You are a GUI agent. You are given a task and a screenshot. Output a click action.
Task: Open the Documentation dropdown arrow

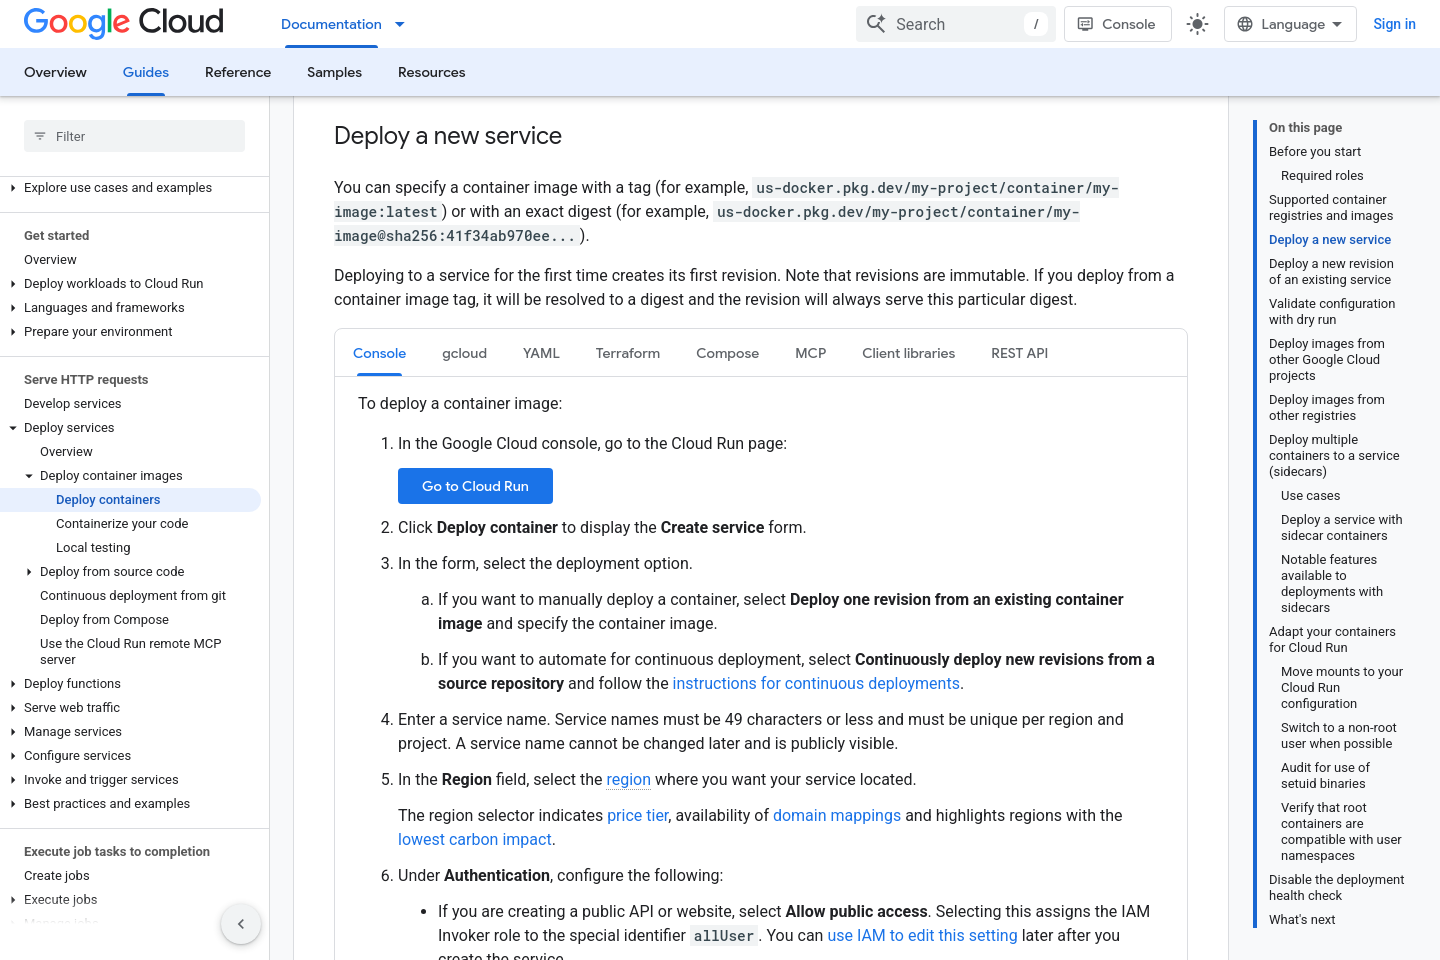coord(400,24)
